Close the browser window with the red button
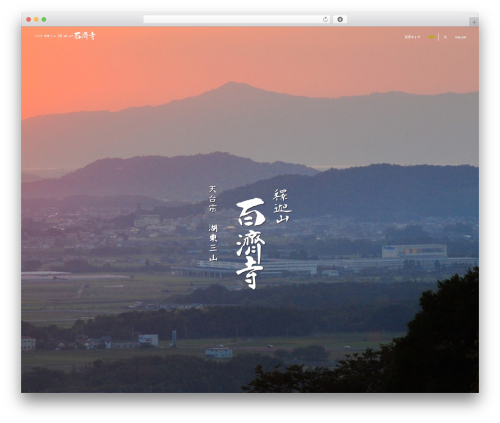This screenshot has width=500, height=423. tap(29, 20)
